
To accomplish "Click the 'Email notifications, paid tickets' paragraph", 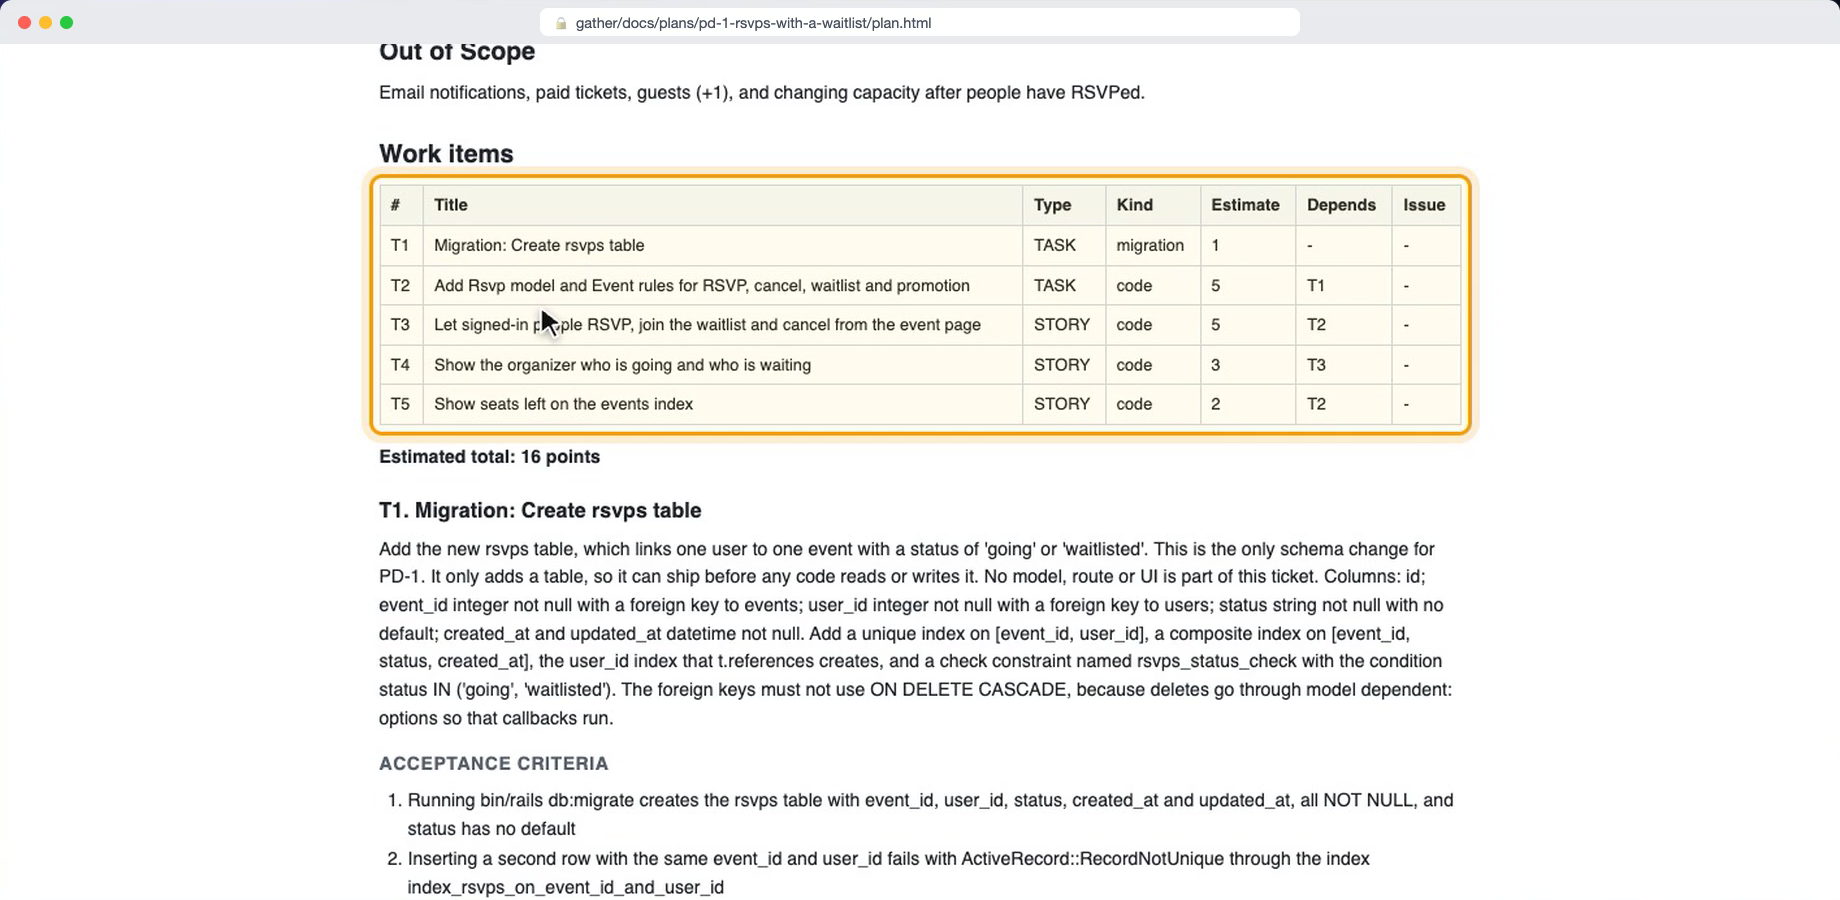I will (x=761, y=93).
